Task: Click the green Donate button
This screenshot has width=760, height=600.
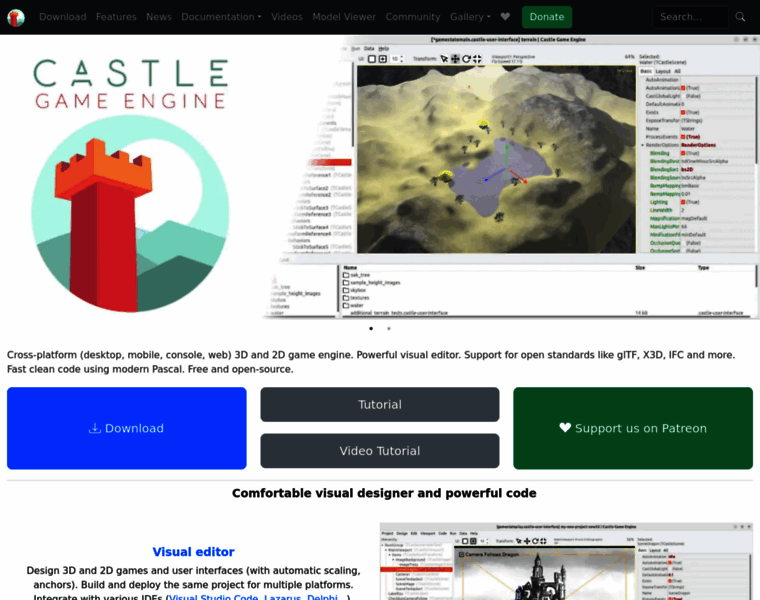Action: point(547,17)
